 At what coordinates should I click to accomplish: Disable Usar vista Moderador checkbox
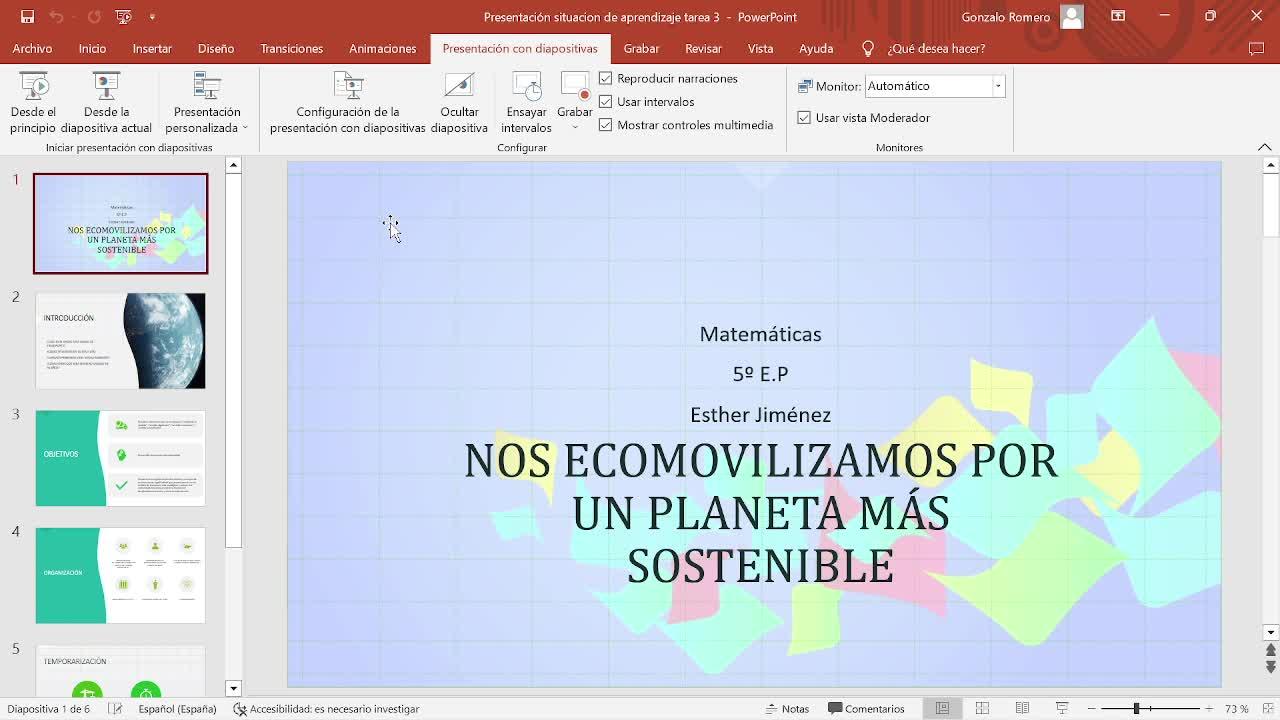[804, 117]
